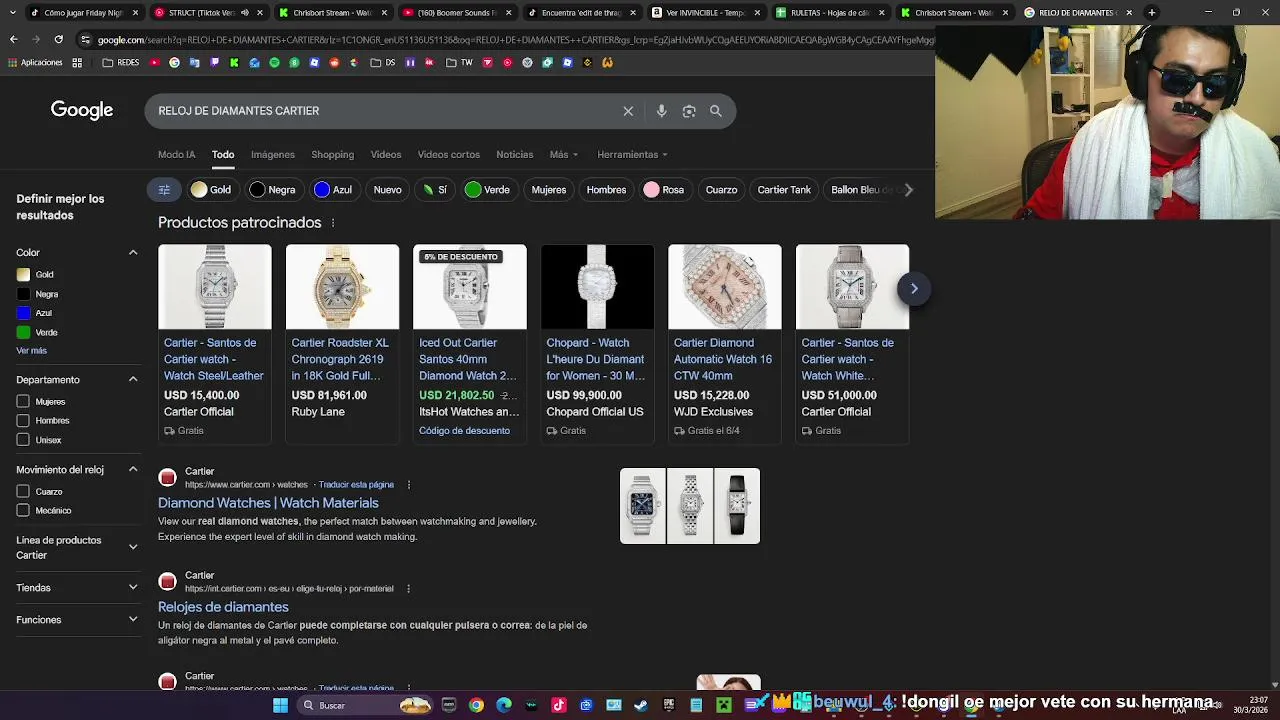
Task: Select Azul color swatch in sidebar
Action: [x=23, y=313]
